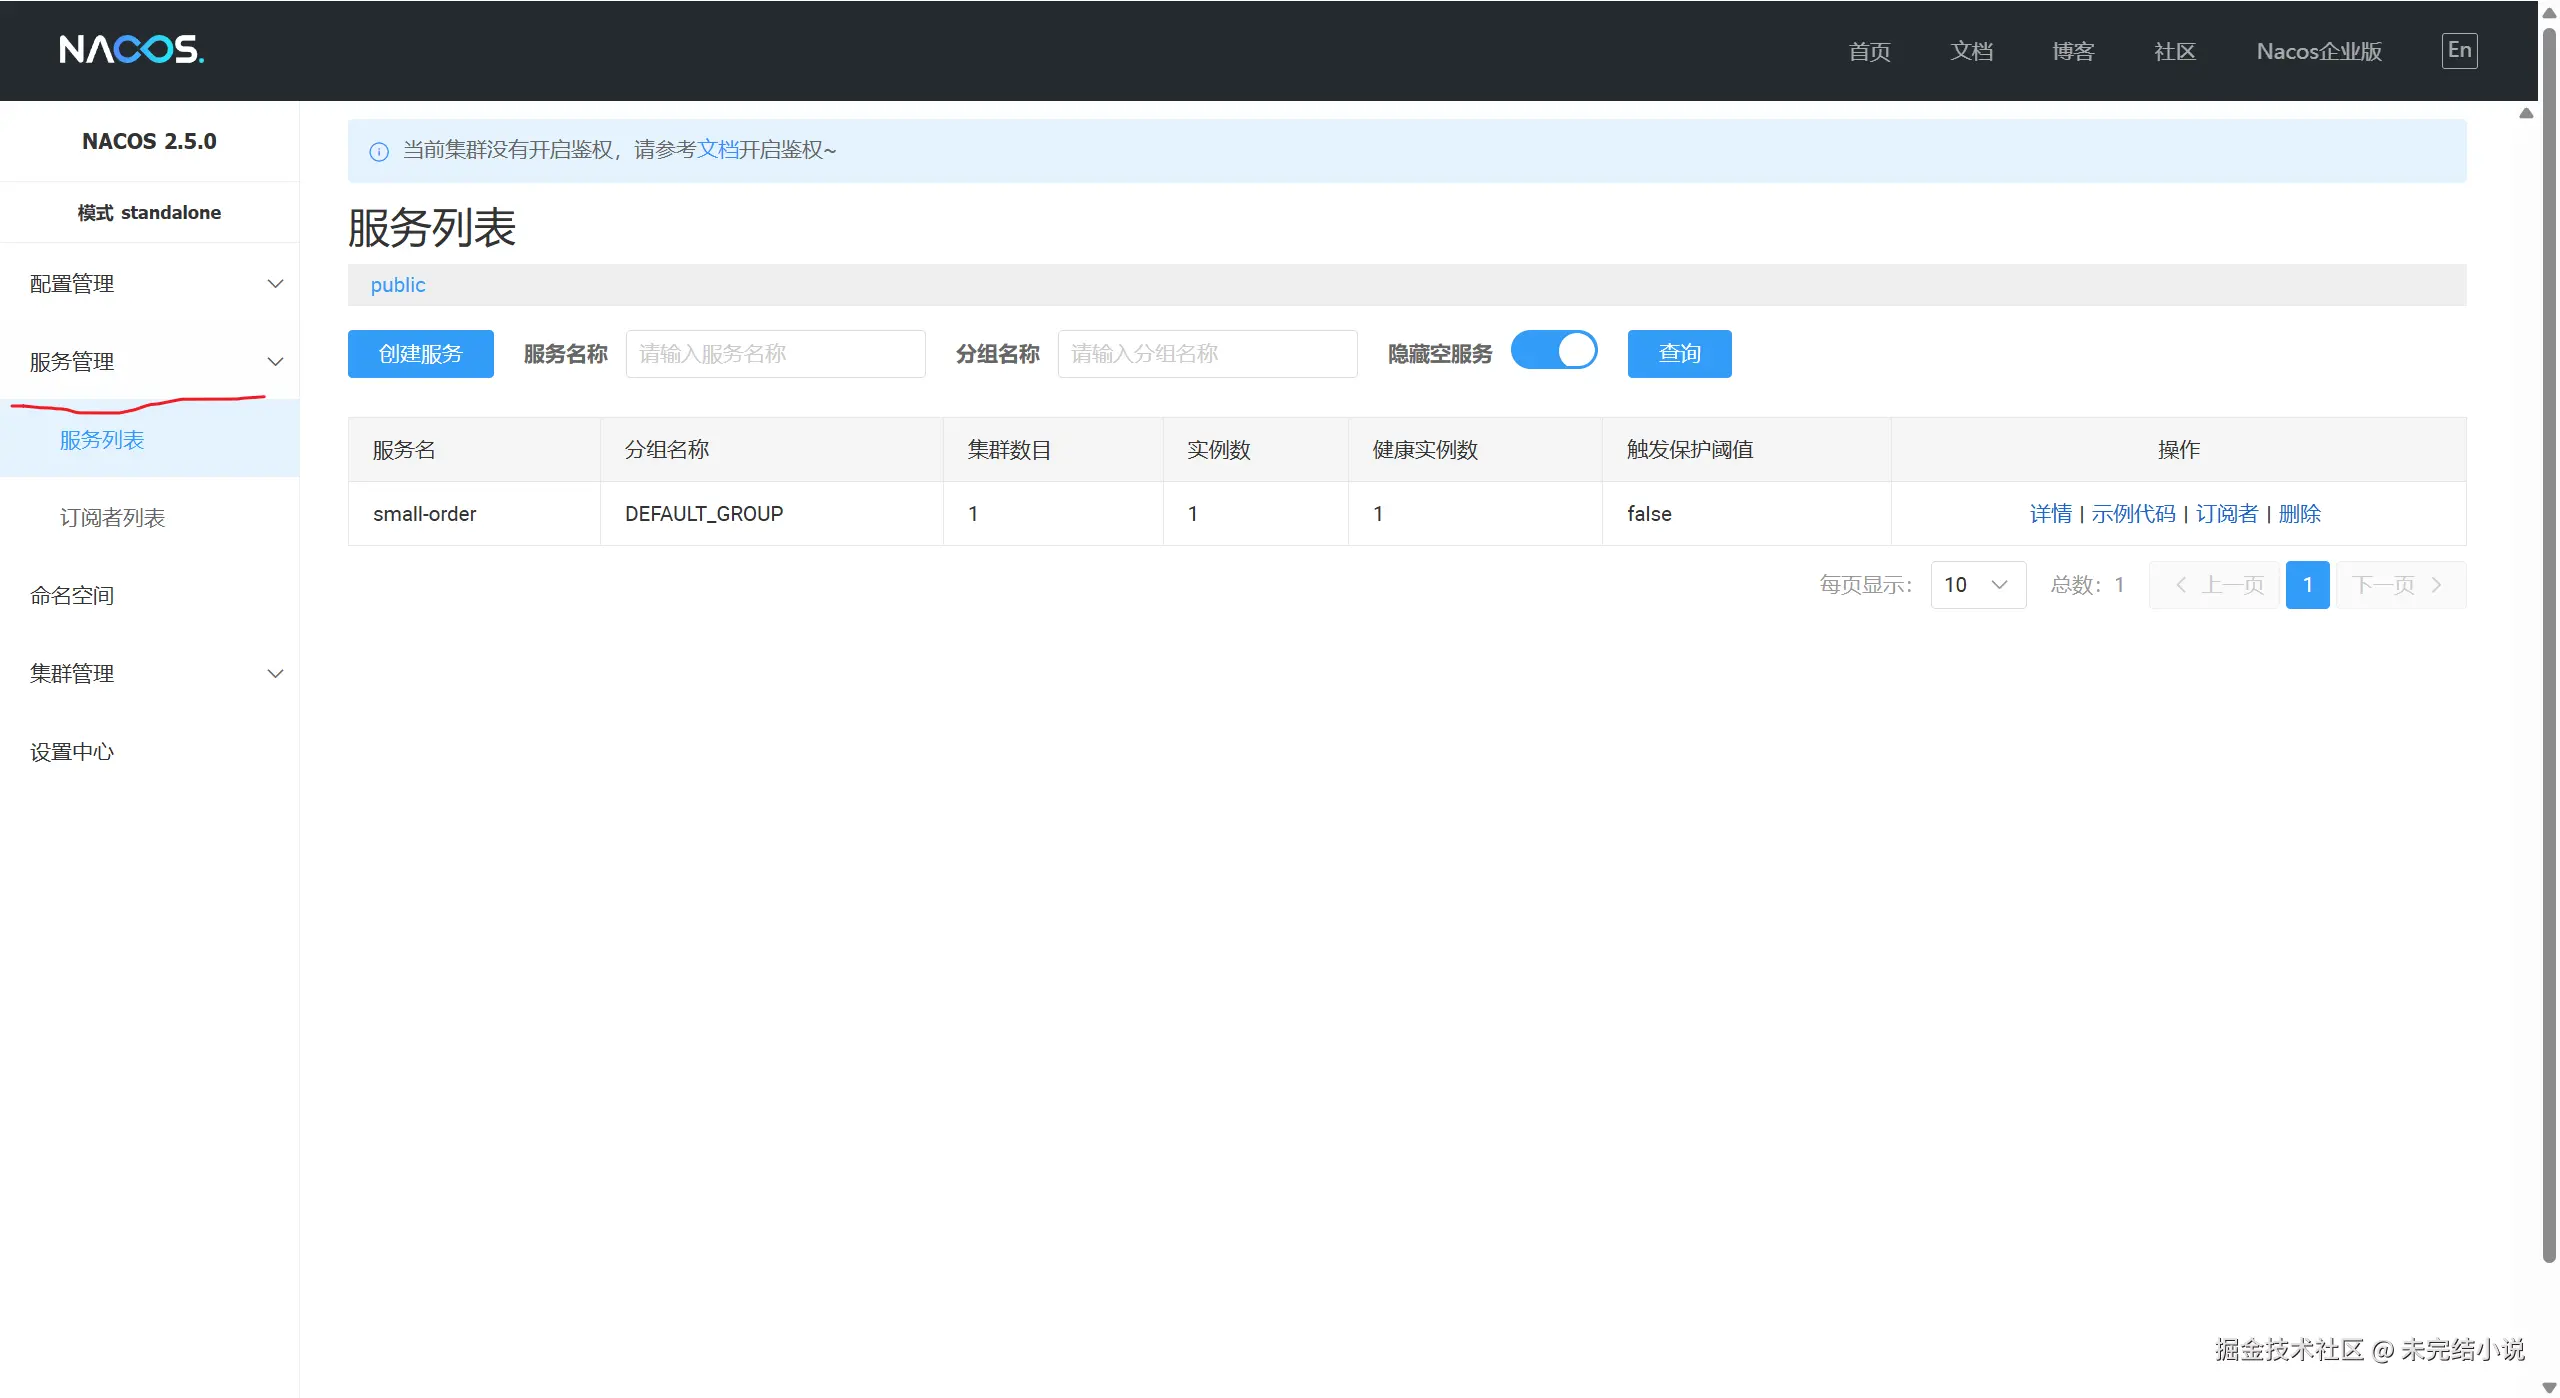Screen dimensions: 2560x1398
Task: Click 删除 link for small-order service
Action: point(2299,514)
